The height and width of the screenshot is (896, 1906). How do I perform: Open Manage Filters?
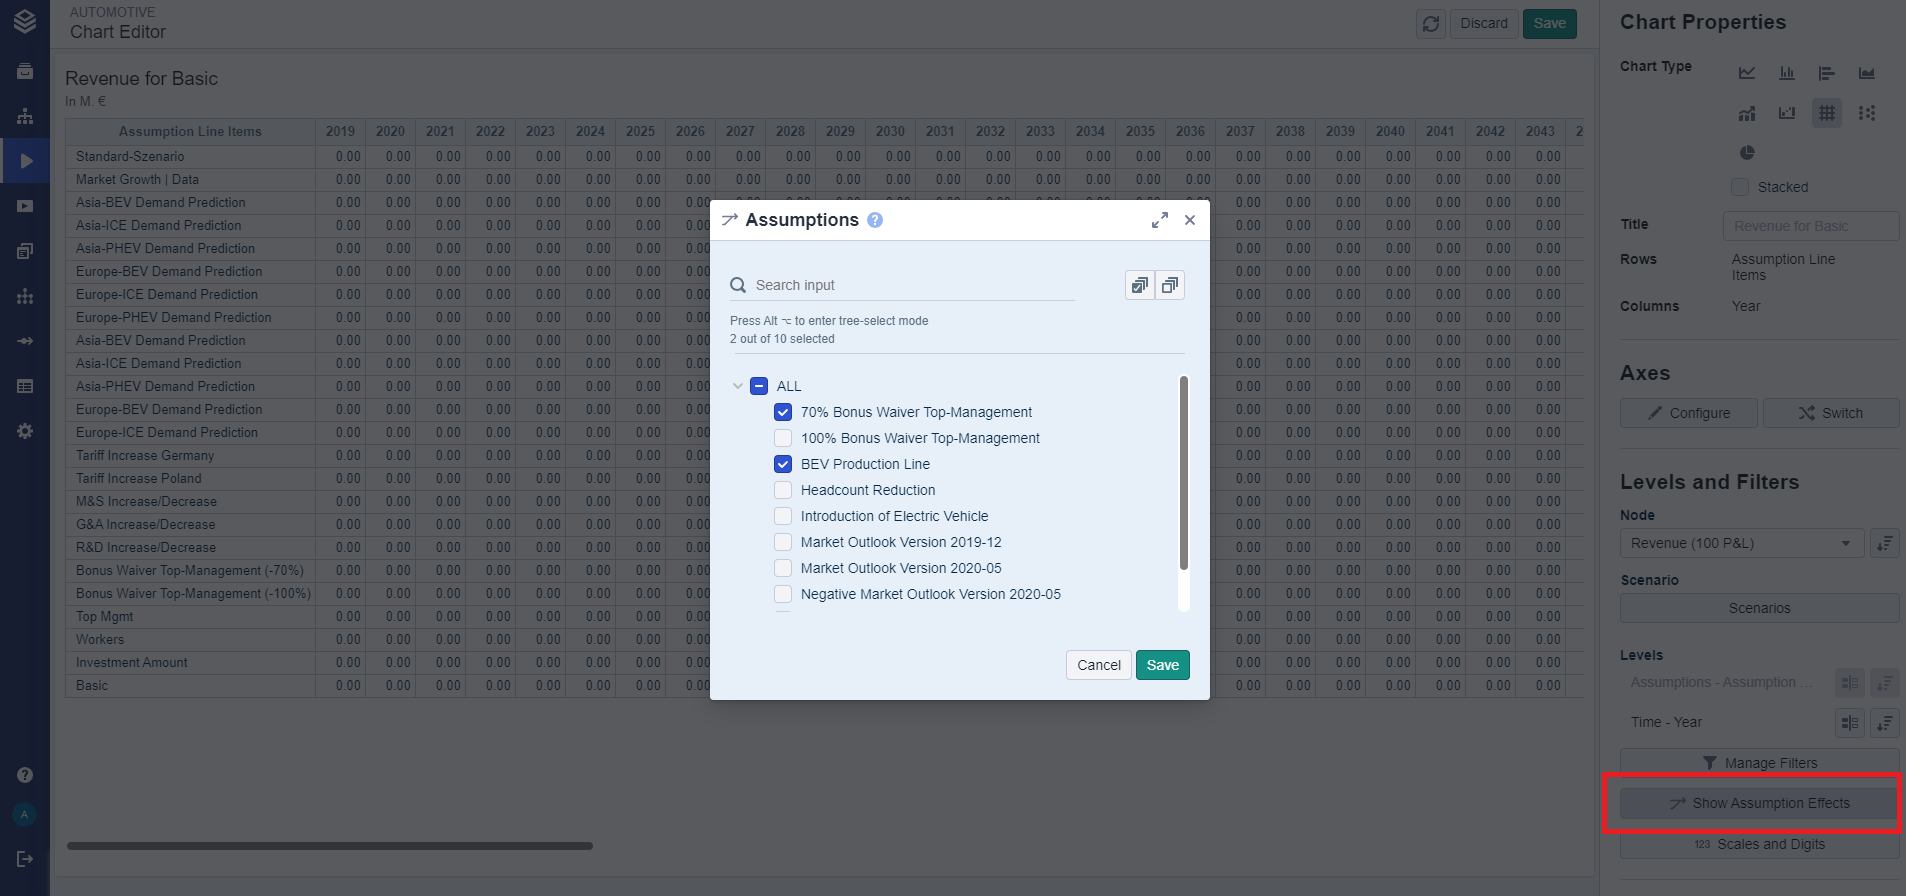pos(1759,763)
